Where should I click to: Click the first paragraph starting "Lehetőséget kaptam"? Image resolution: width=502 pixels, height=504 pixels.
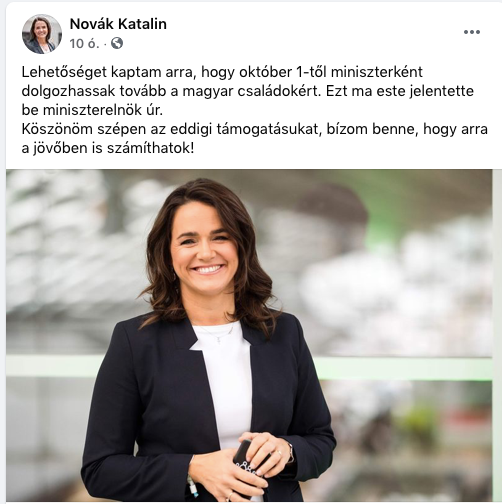point(248,91)
